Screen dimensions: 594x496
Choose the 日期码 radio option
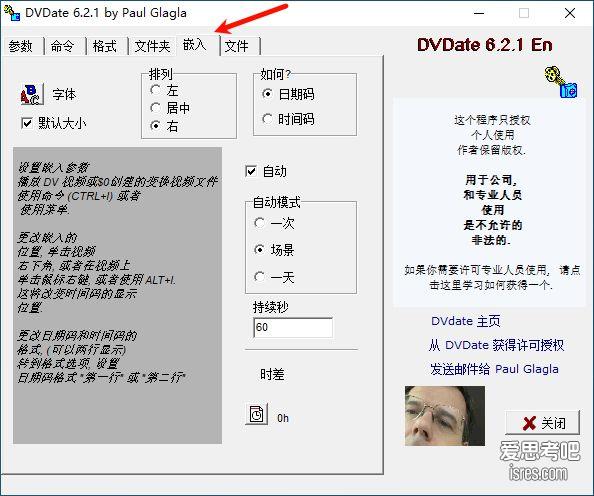pos(267,94)
